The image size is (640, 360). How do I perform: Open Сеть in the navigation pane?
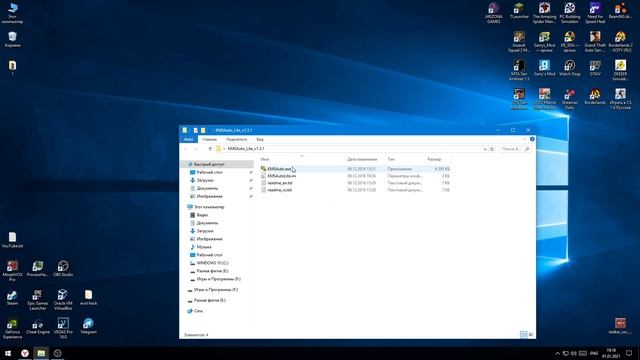(x=198, y=311)
